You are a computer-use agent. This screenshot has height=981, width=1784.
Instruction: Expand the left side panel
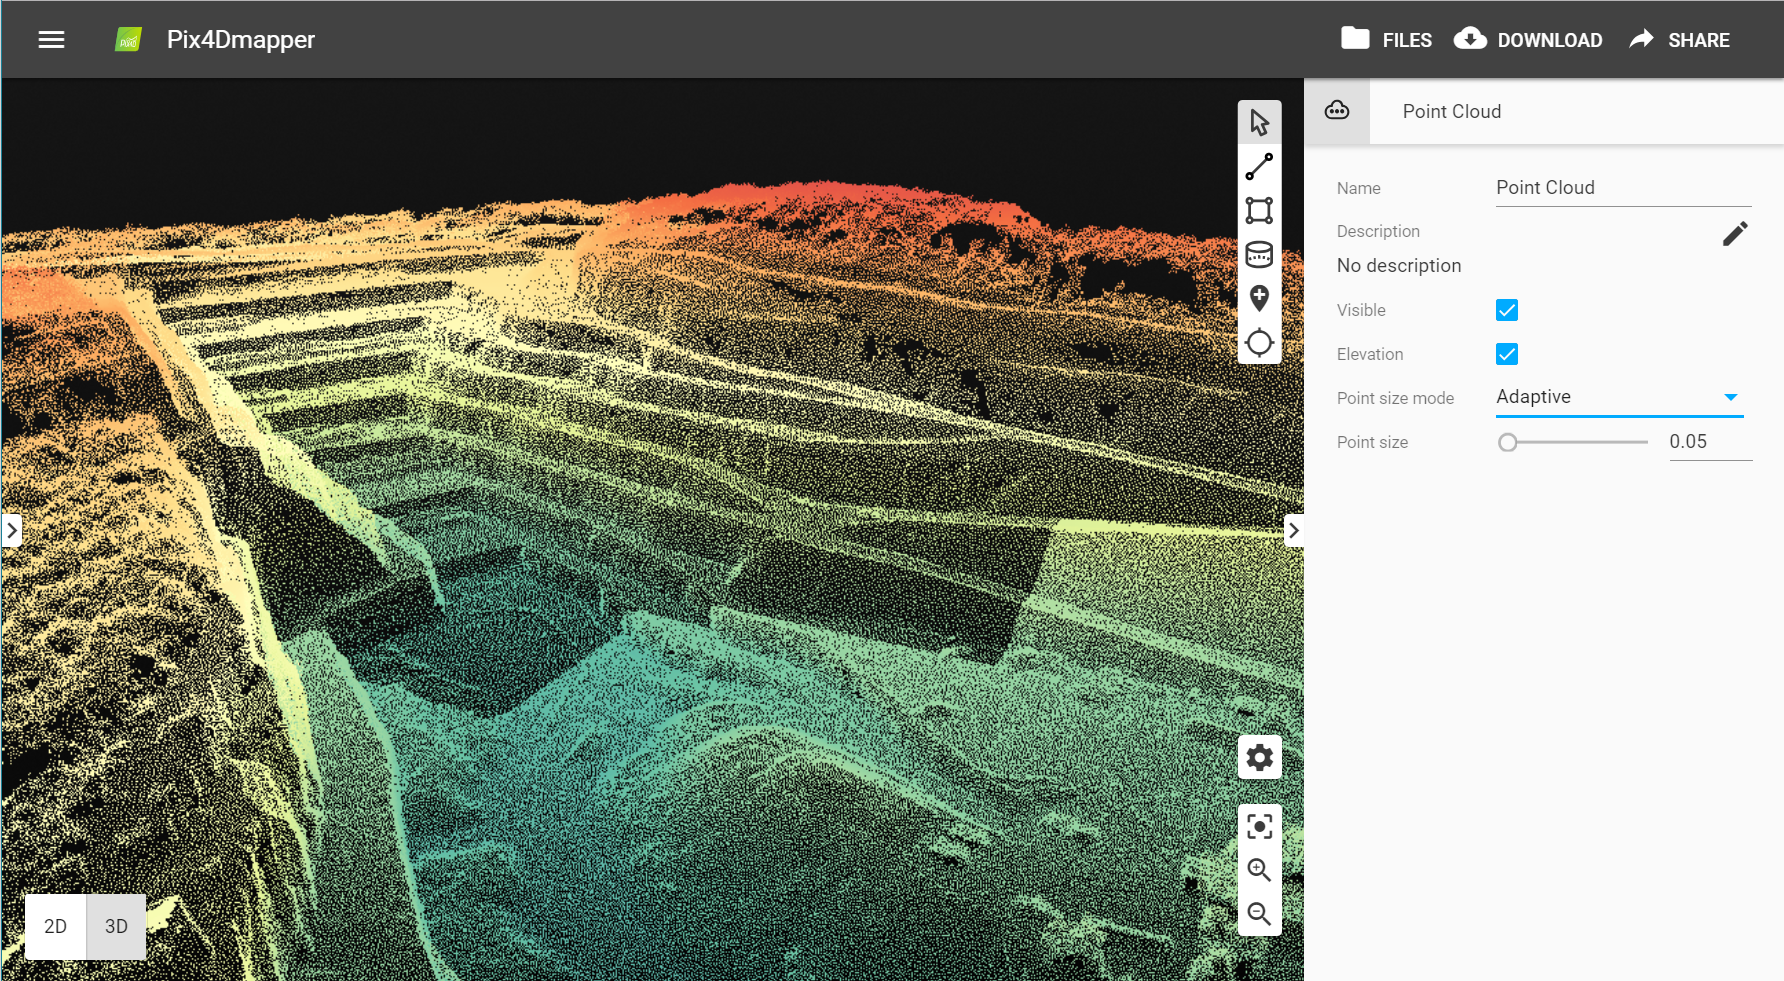point(12,530)
